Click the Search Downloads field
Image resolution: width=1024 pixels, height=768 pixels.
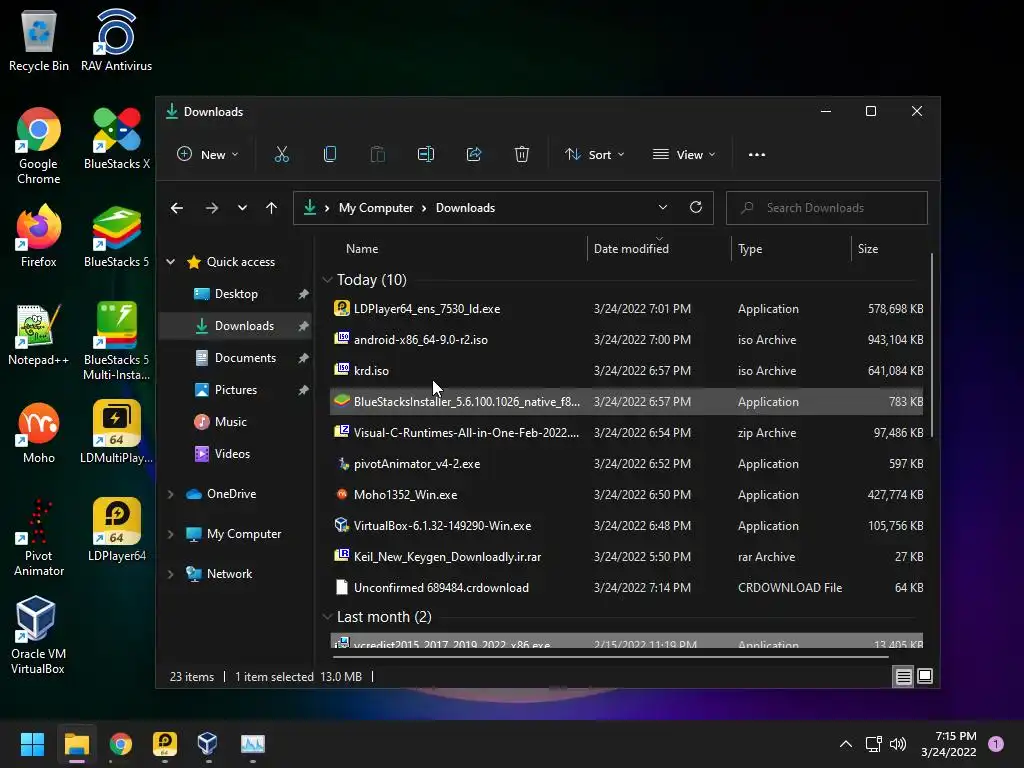click(827, 208)
